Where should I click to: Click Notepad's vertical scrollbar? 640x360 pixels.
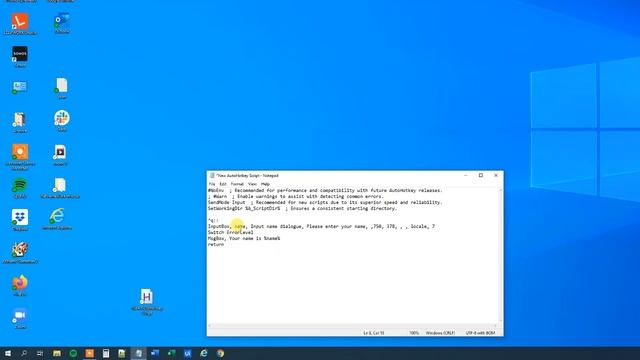[501, 255]
